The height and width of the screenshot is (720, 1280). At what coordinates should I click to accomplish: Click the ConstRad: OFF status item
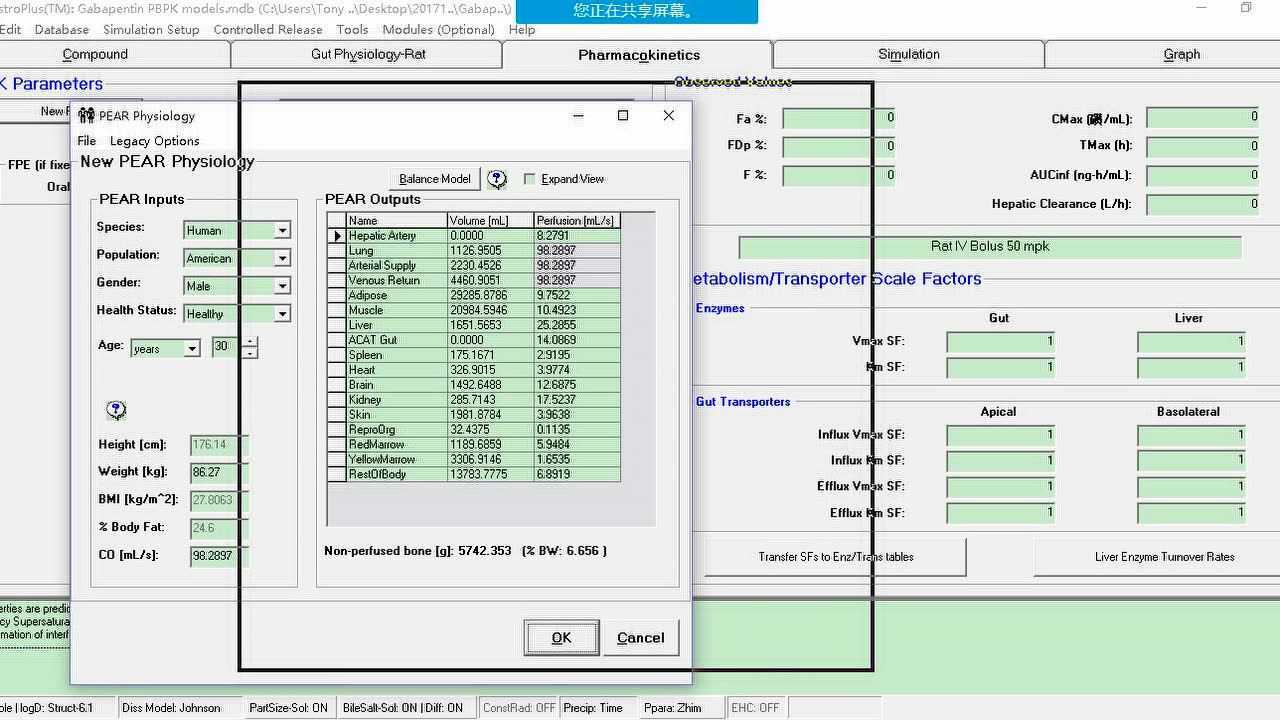pyautogui.click(x=518, y=707)
